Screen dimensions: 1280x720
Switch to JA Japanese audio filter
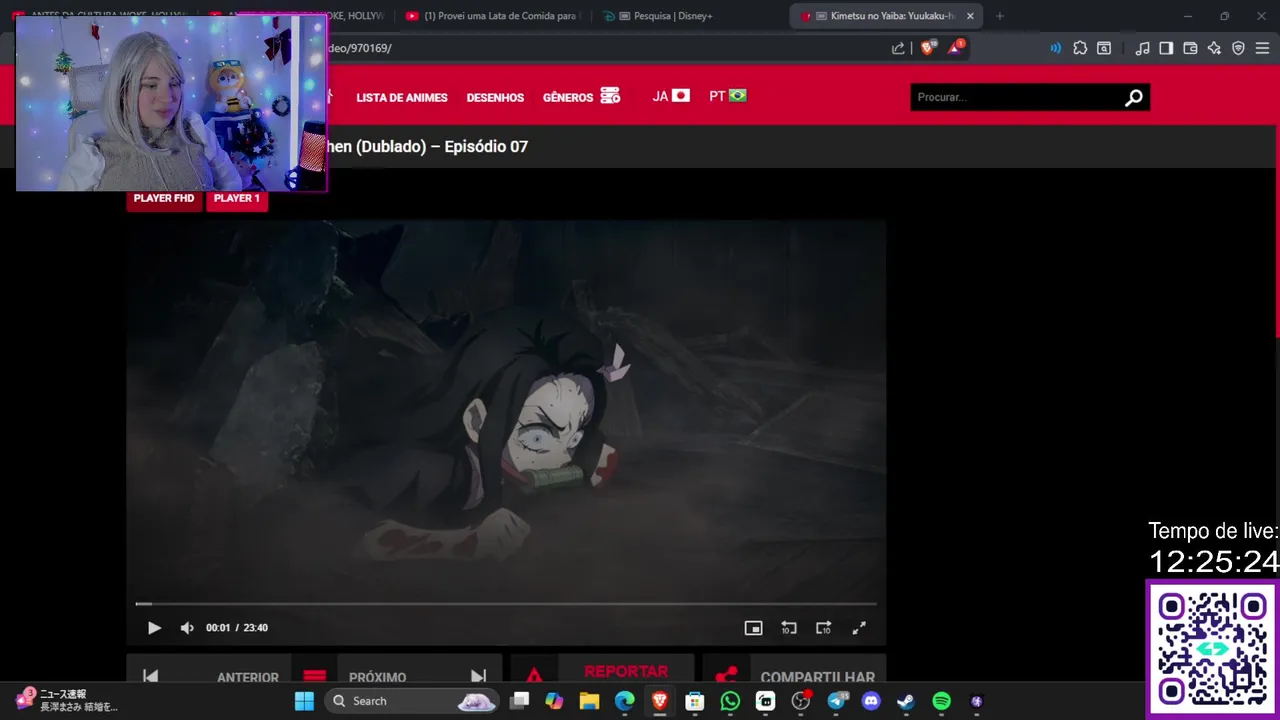671,96
